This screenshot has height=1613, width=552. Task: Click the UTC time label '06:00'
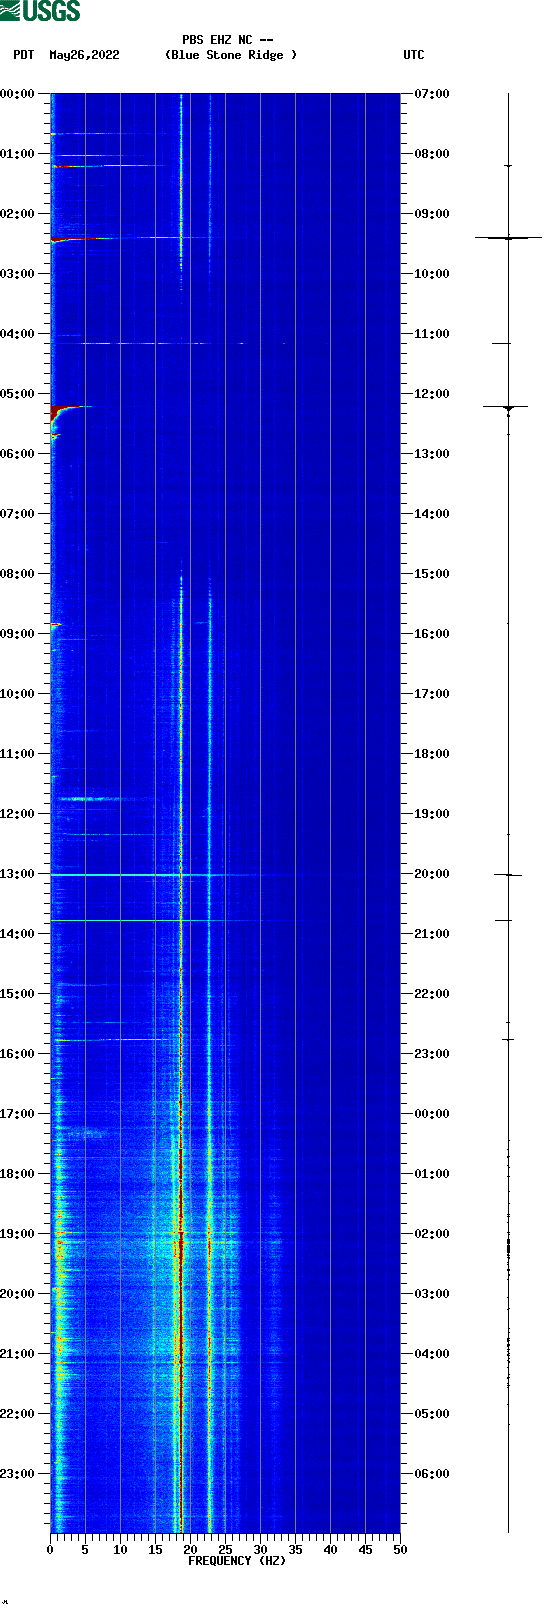click(432, 1474)
